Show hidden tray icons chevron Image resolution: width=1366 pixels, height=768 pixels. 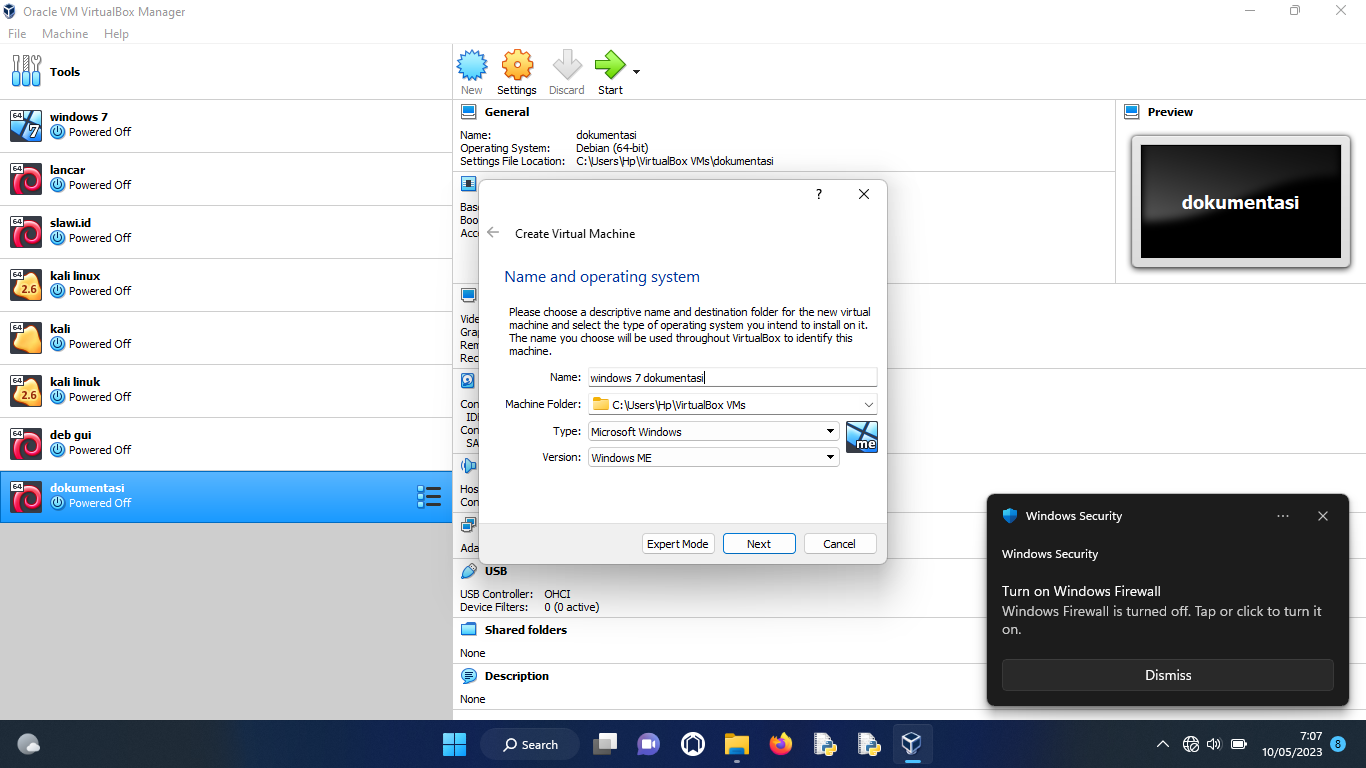tap(1162, 744)
